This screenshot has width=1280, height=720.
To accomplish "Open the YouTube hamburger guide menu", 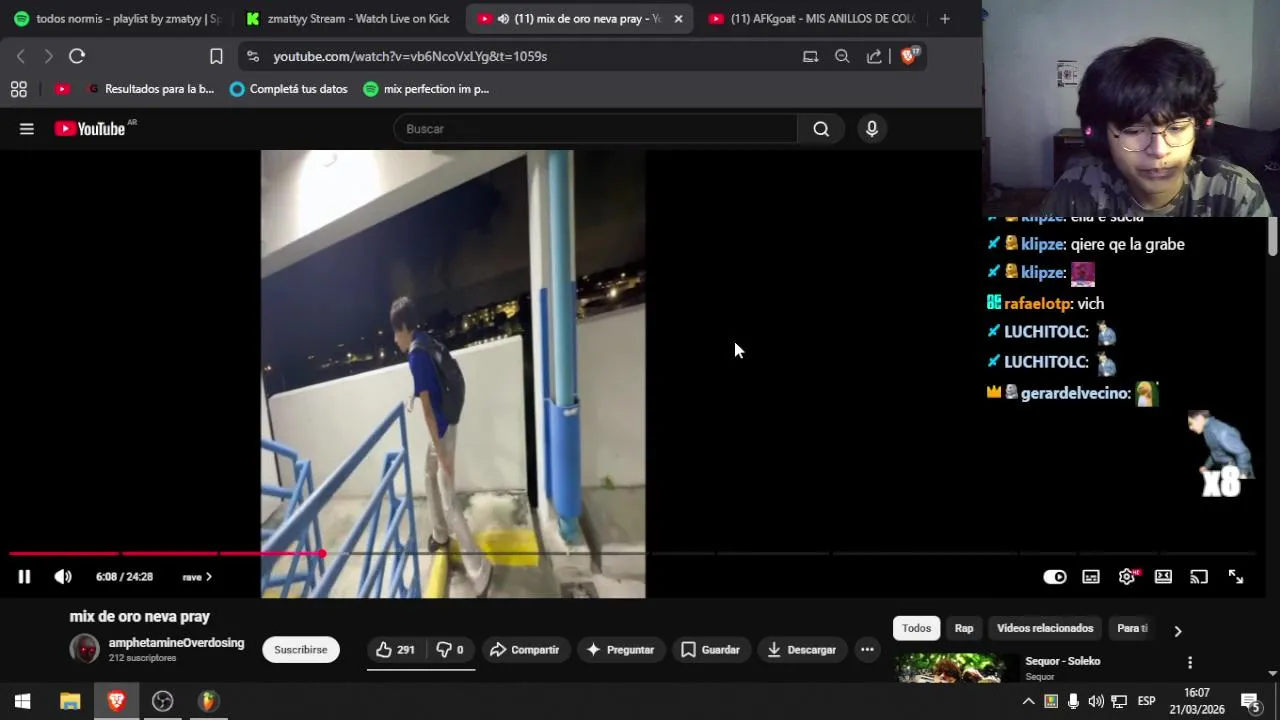I will (27, 129).
